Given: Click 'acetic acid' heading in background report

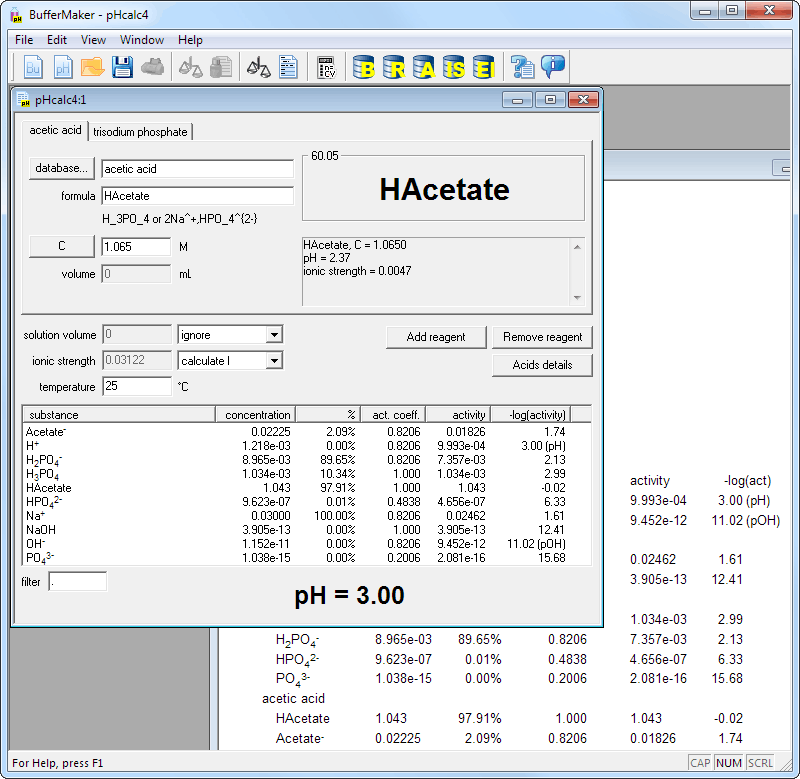Looking at the screenshot, I should coord(293,698).
